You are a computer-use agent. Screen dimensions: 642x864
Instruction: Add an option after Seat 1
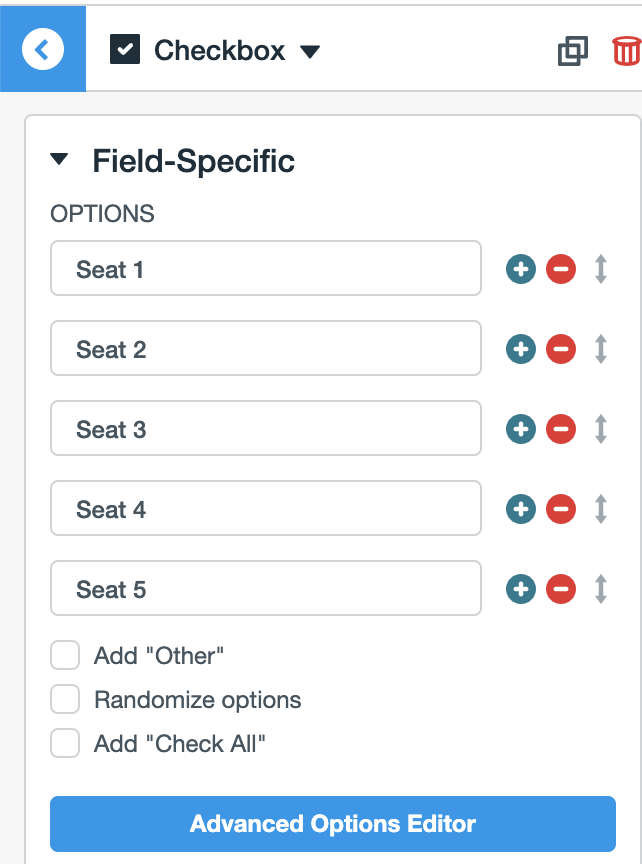coord(521,269)
